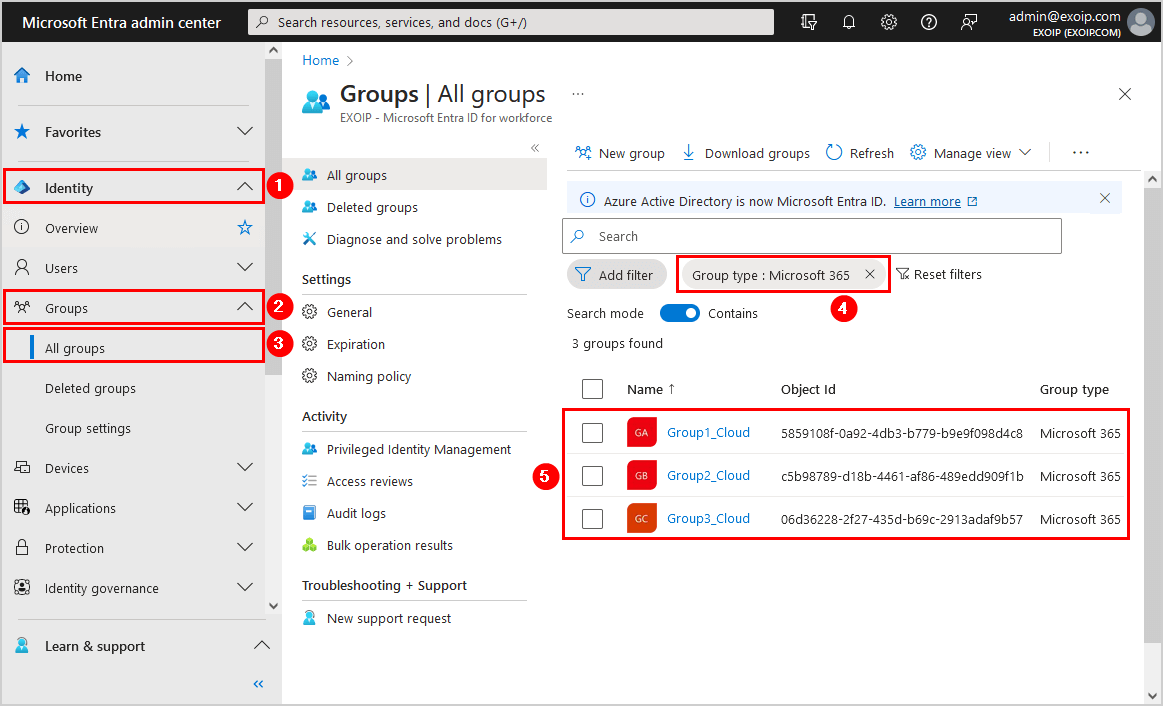The width and height of the screenshot is (1163, 706).
Task: Open Expiration settings
Action: pos(356,344)
